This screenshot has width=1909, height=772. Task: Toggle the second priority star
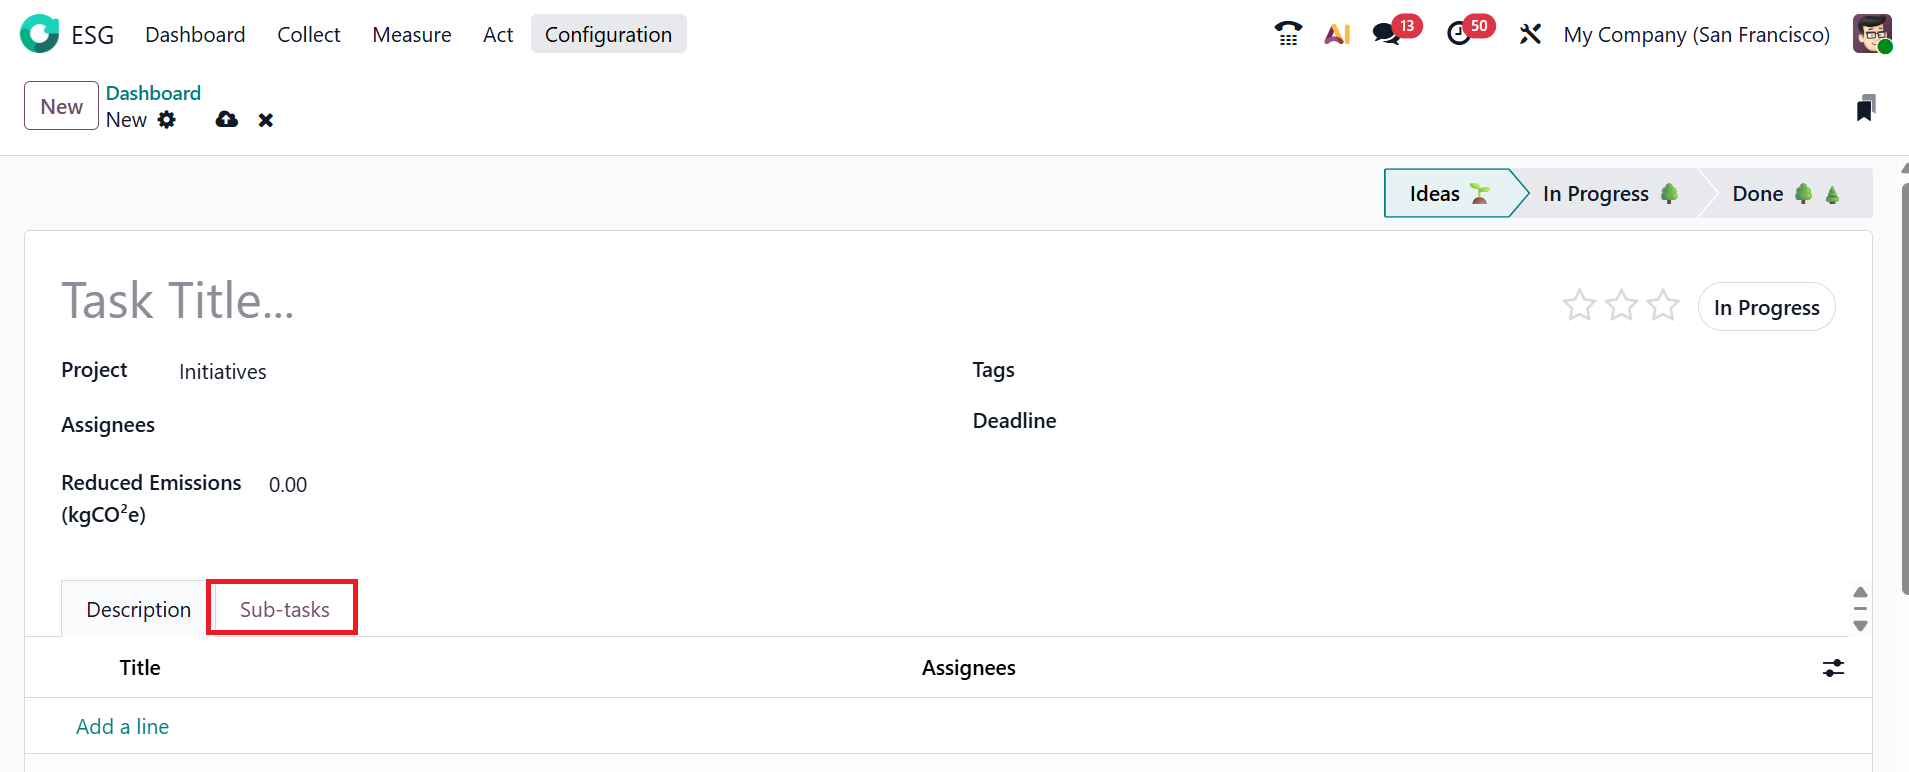tap(1621, 305)
